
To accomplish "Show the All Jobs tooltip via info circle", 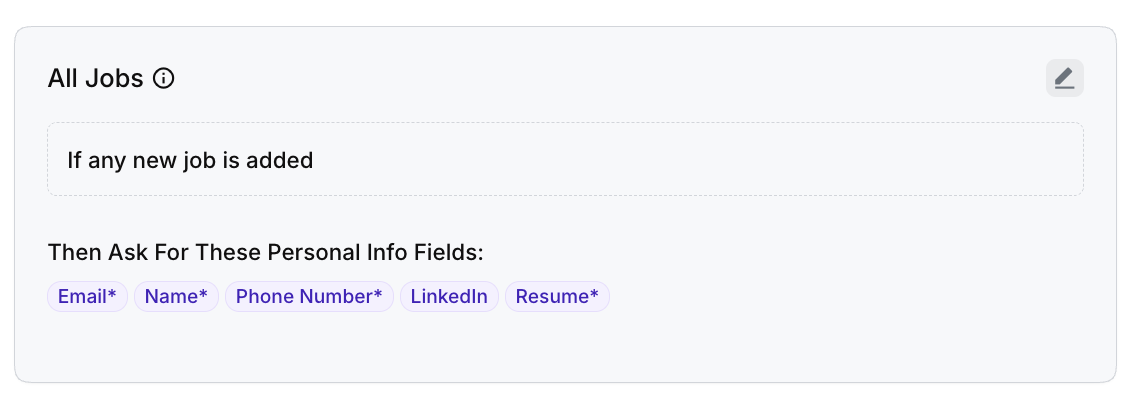I will [164, 78].
